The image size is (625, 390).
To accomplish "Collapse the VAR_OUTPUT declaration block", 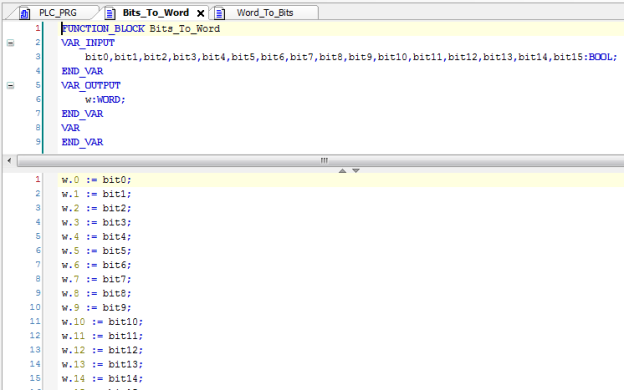I will (x=10, y=85).
